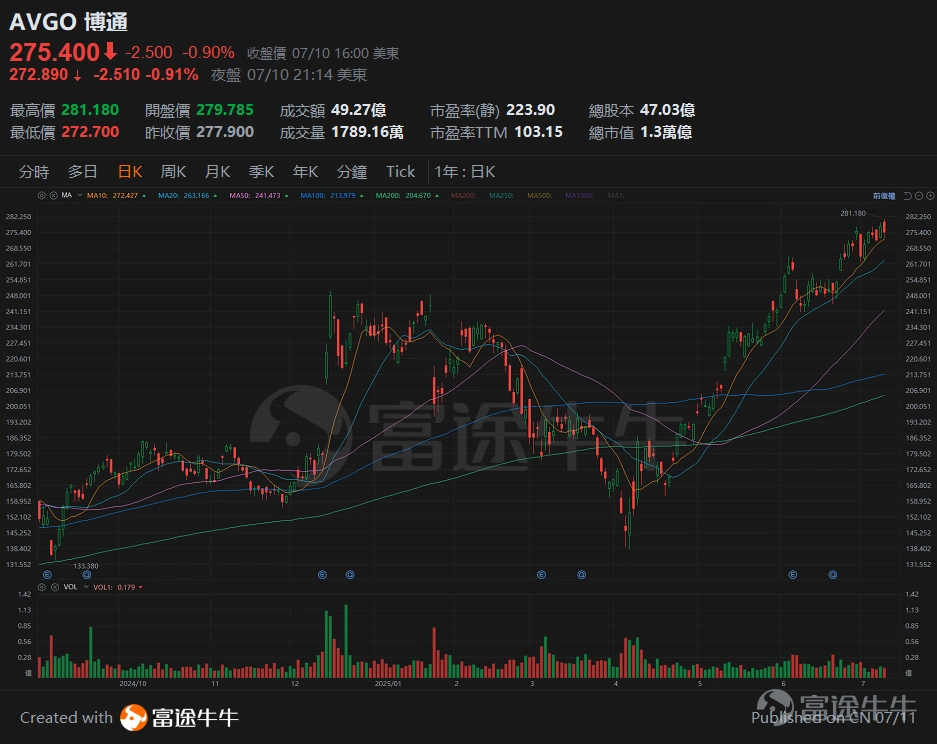This screenshot has width=937, height=744.
Task: Zoom in on the chart with plus icon
Action: click(x=930, y=196)
